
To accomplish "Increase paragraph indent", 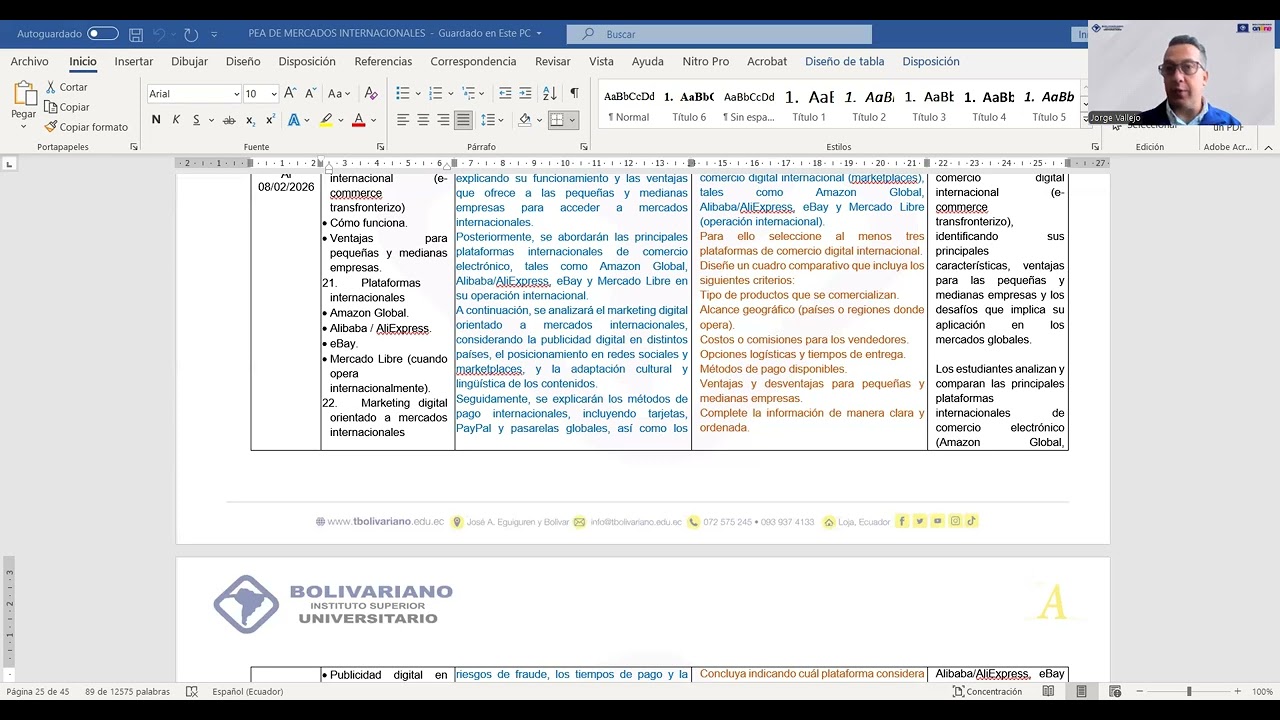I will pyautogui.click(x=526, y=93).
